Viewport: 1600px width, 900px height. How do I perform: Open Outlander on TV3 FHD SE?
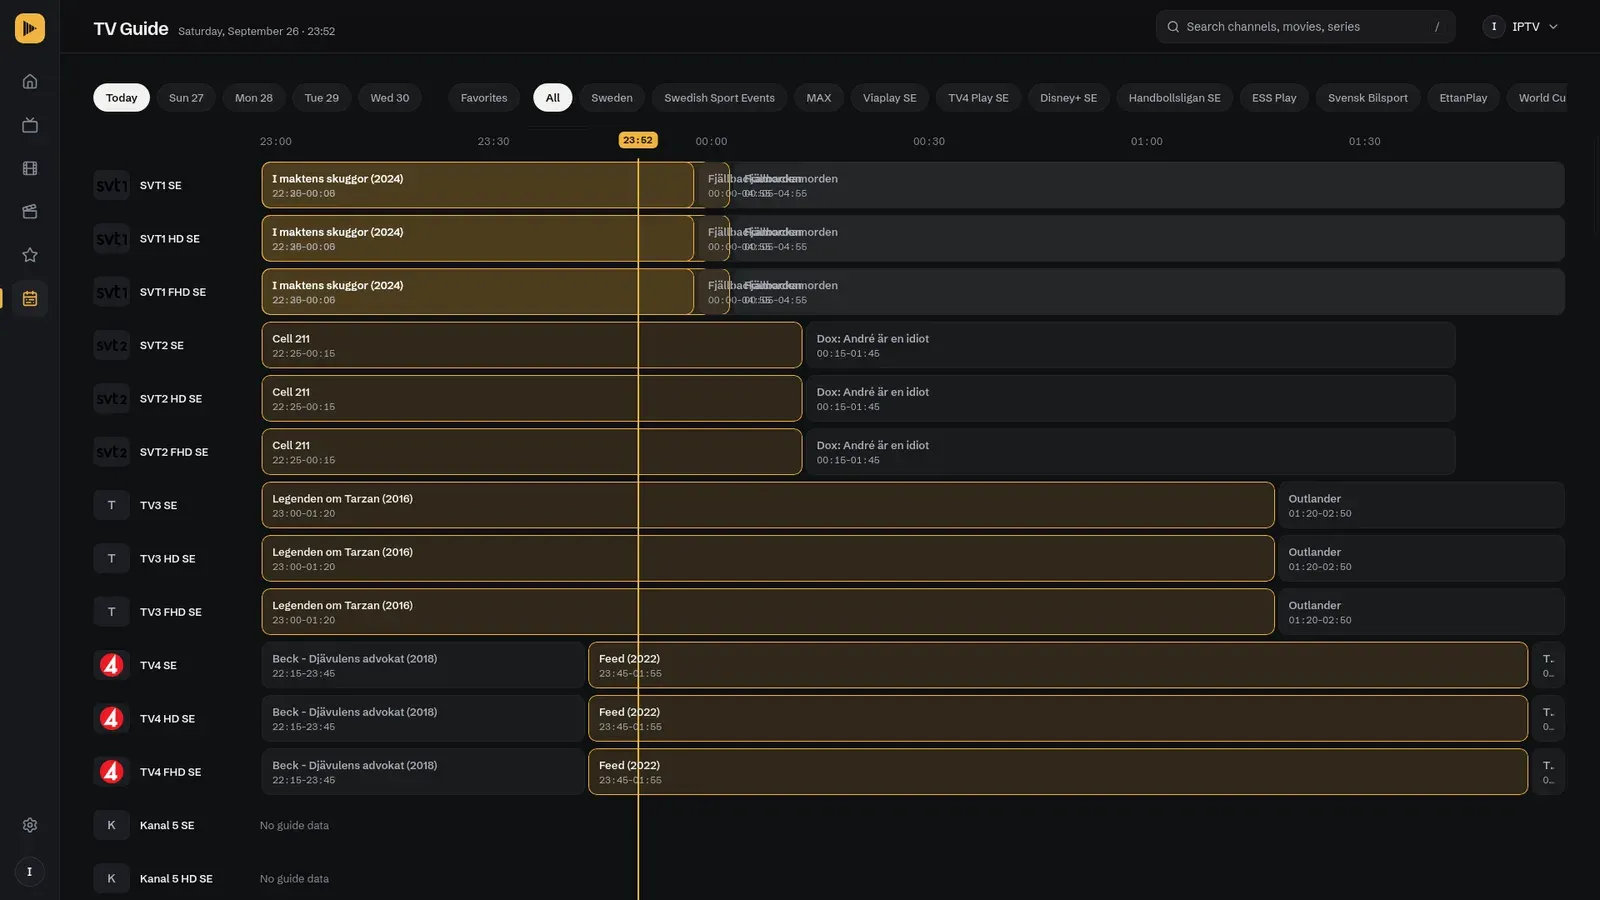1421,612
